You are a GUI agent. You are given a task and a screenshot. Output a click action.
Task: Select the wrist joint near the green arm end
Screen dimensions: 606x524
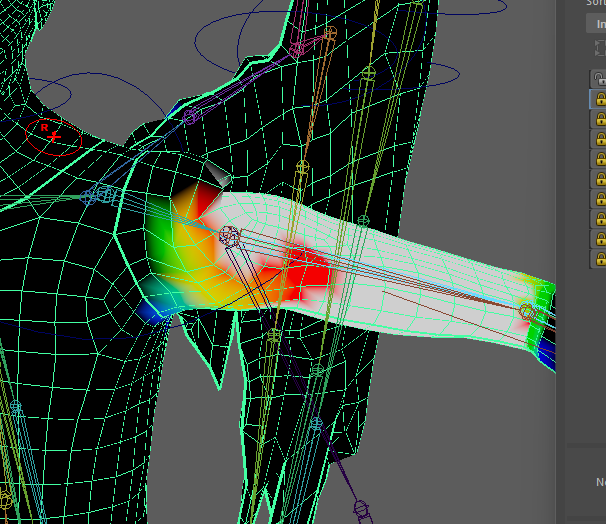[x=527, y=312]
